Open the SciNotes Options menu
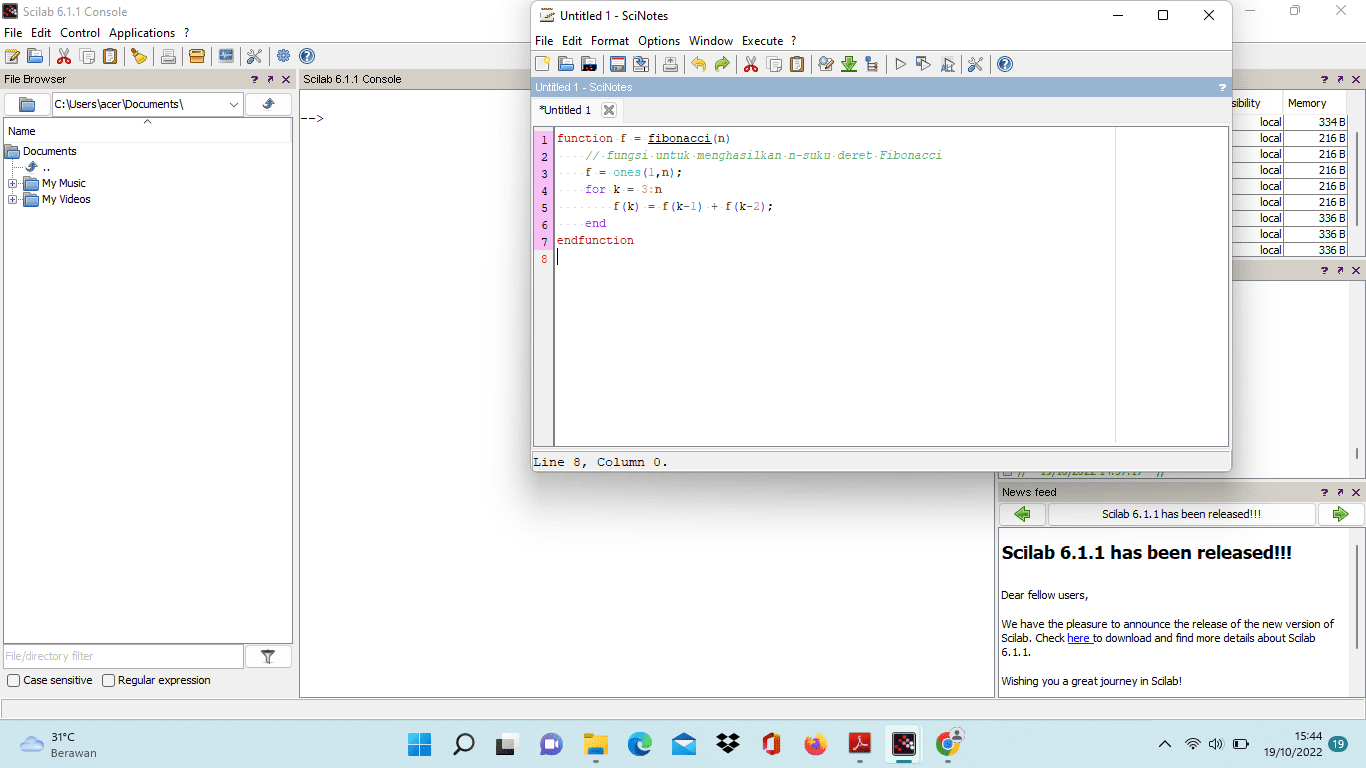 659,41
